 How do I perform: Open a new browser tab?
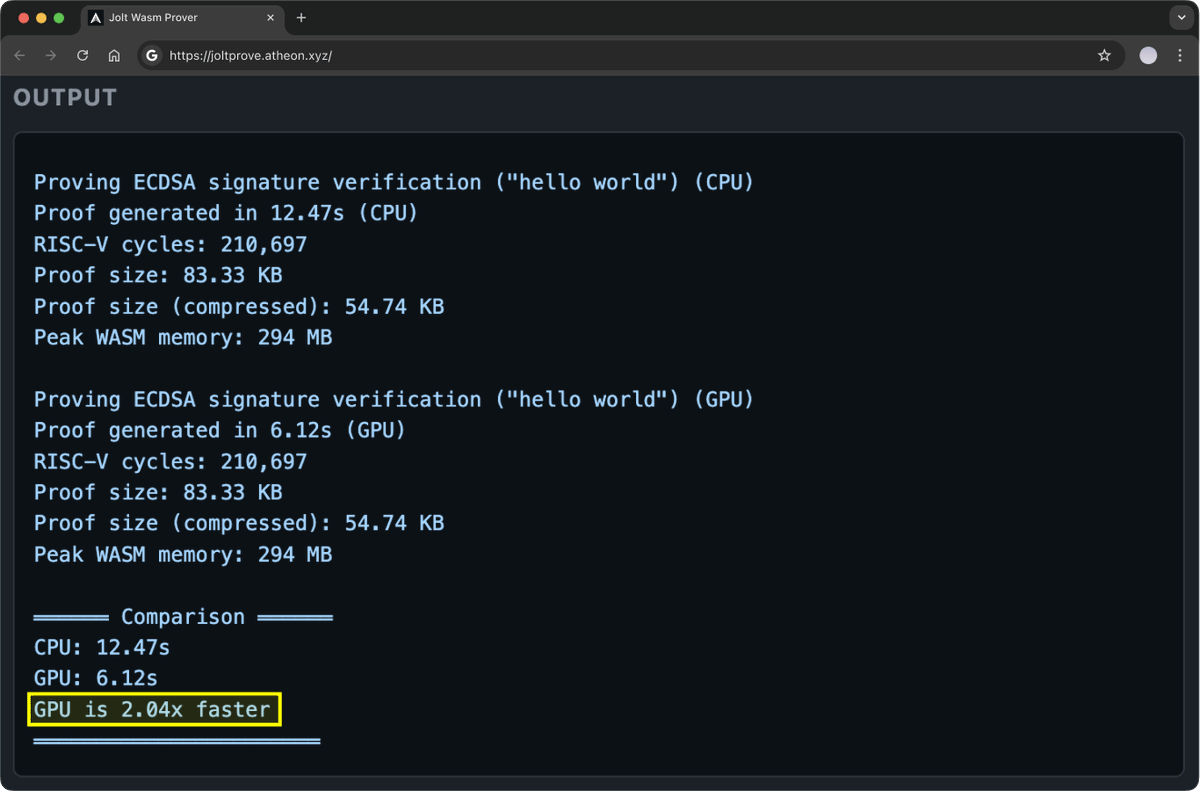coord(301,18)
